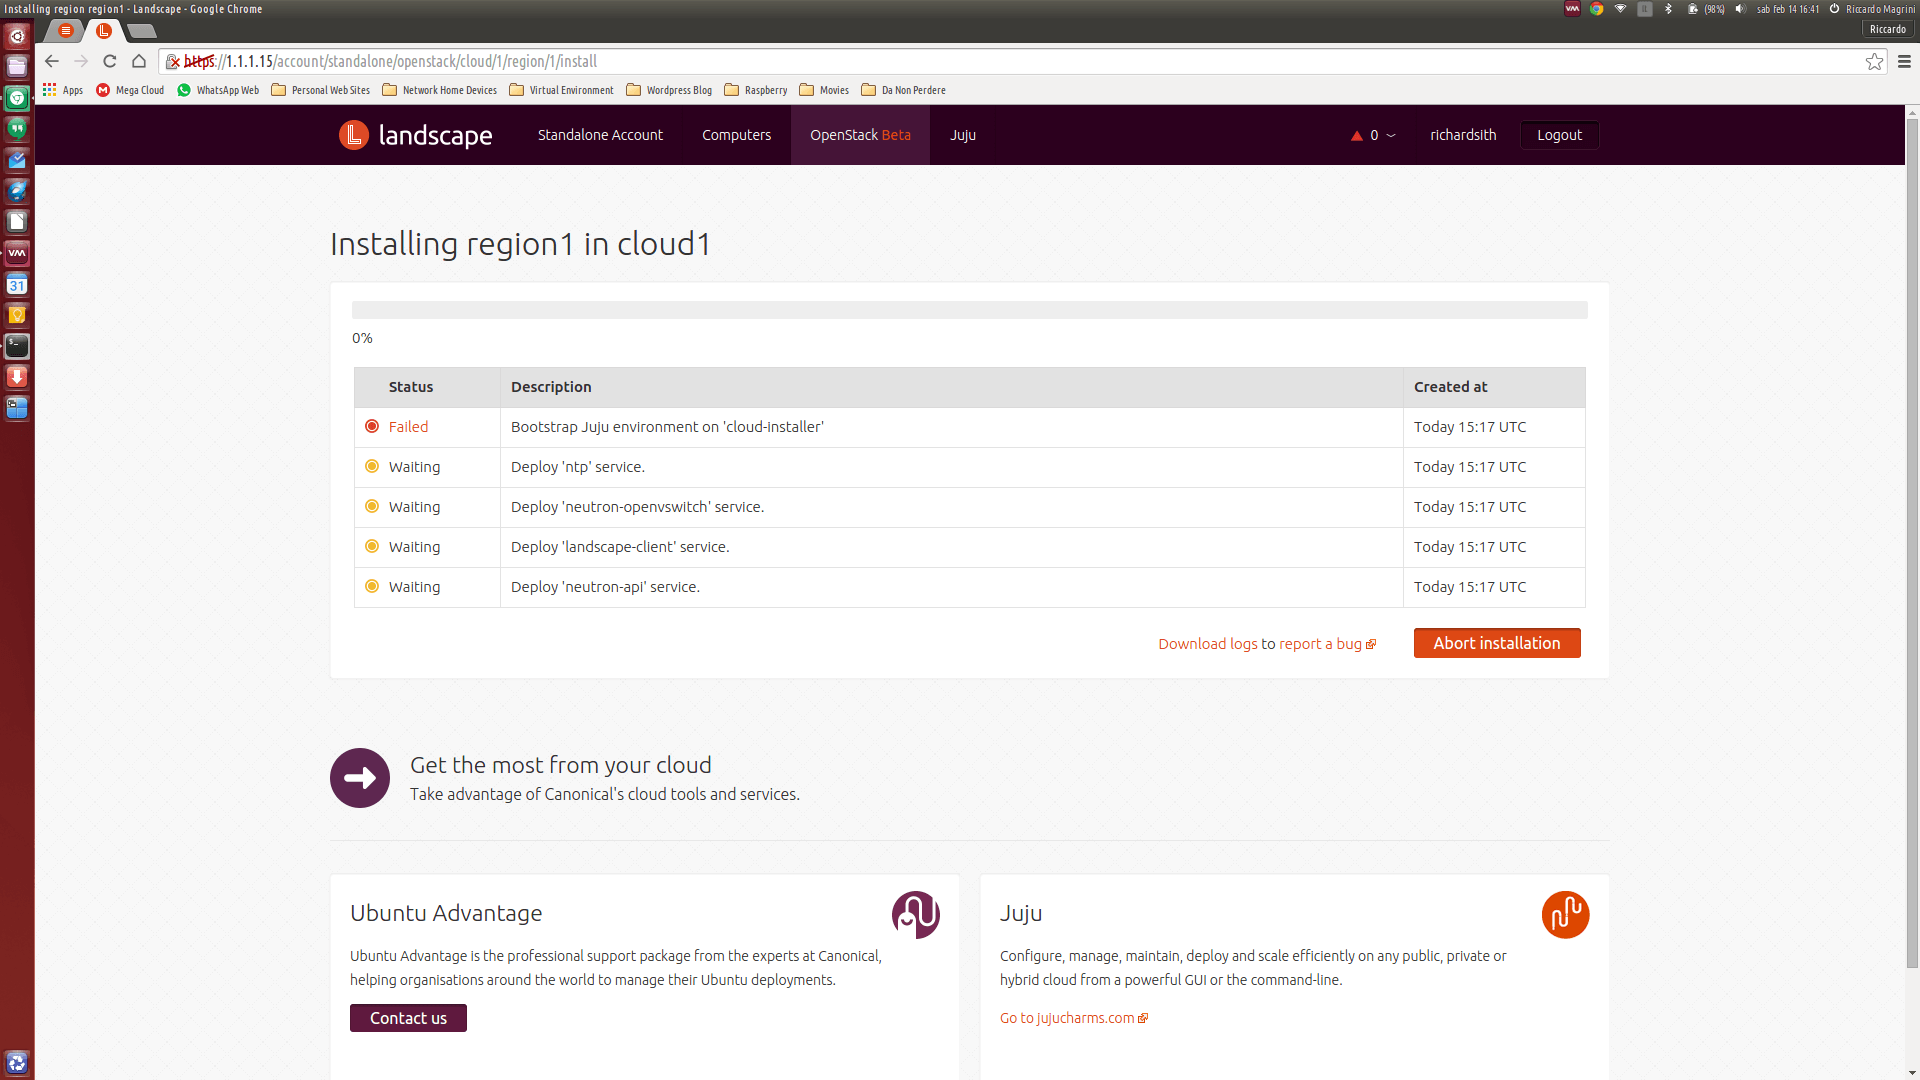
Task: Open Hangouts from the launcher
Action: point(17,129)
